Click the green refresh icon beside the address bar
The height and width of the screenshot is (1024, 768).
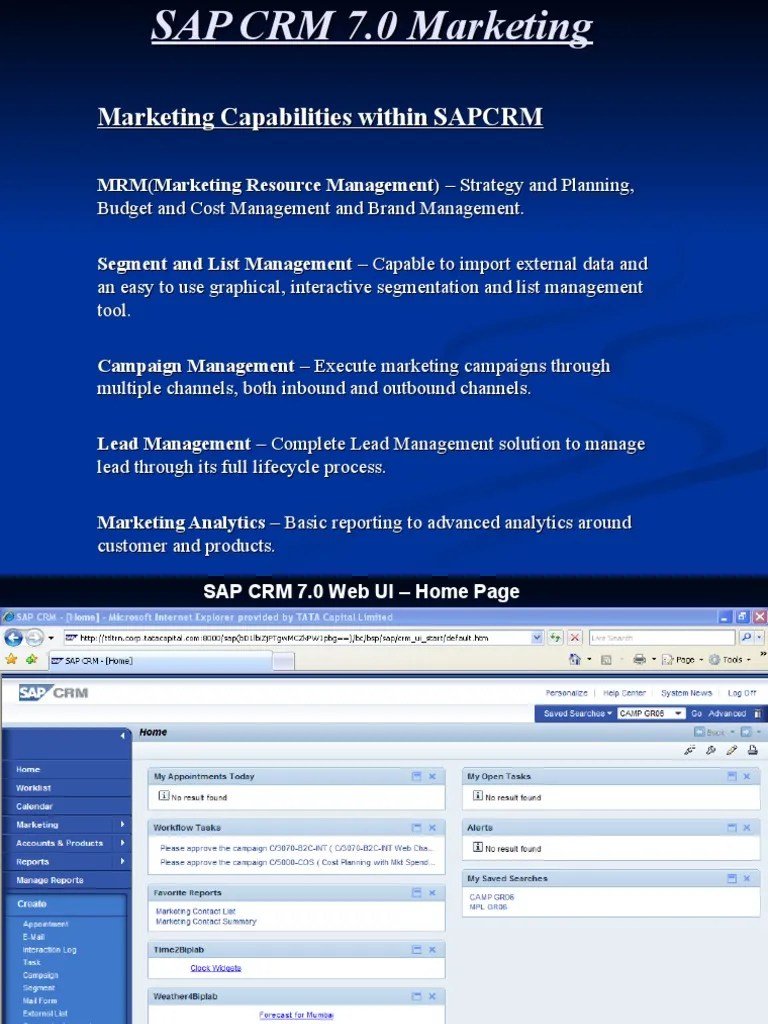point(555,637)
